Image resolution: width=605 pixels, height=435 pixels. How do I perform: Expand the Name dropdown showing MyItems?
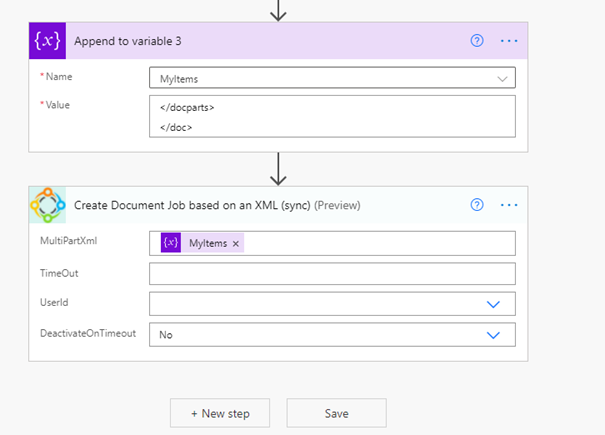coord(502,78)
